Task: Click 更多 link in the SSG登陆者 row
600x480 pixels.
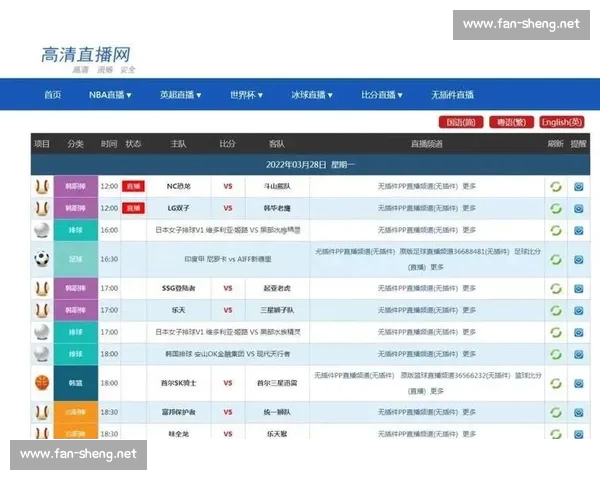Action: pyautogui.click(x=469, y=288)
